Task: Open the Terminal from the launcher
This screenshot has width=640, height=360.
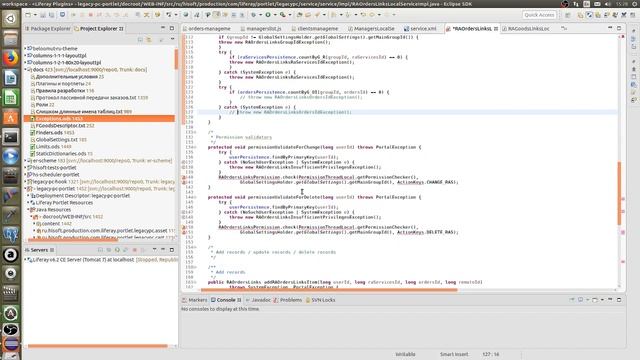Action: tap(11, 137)
